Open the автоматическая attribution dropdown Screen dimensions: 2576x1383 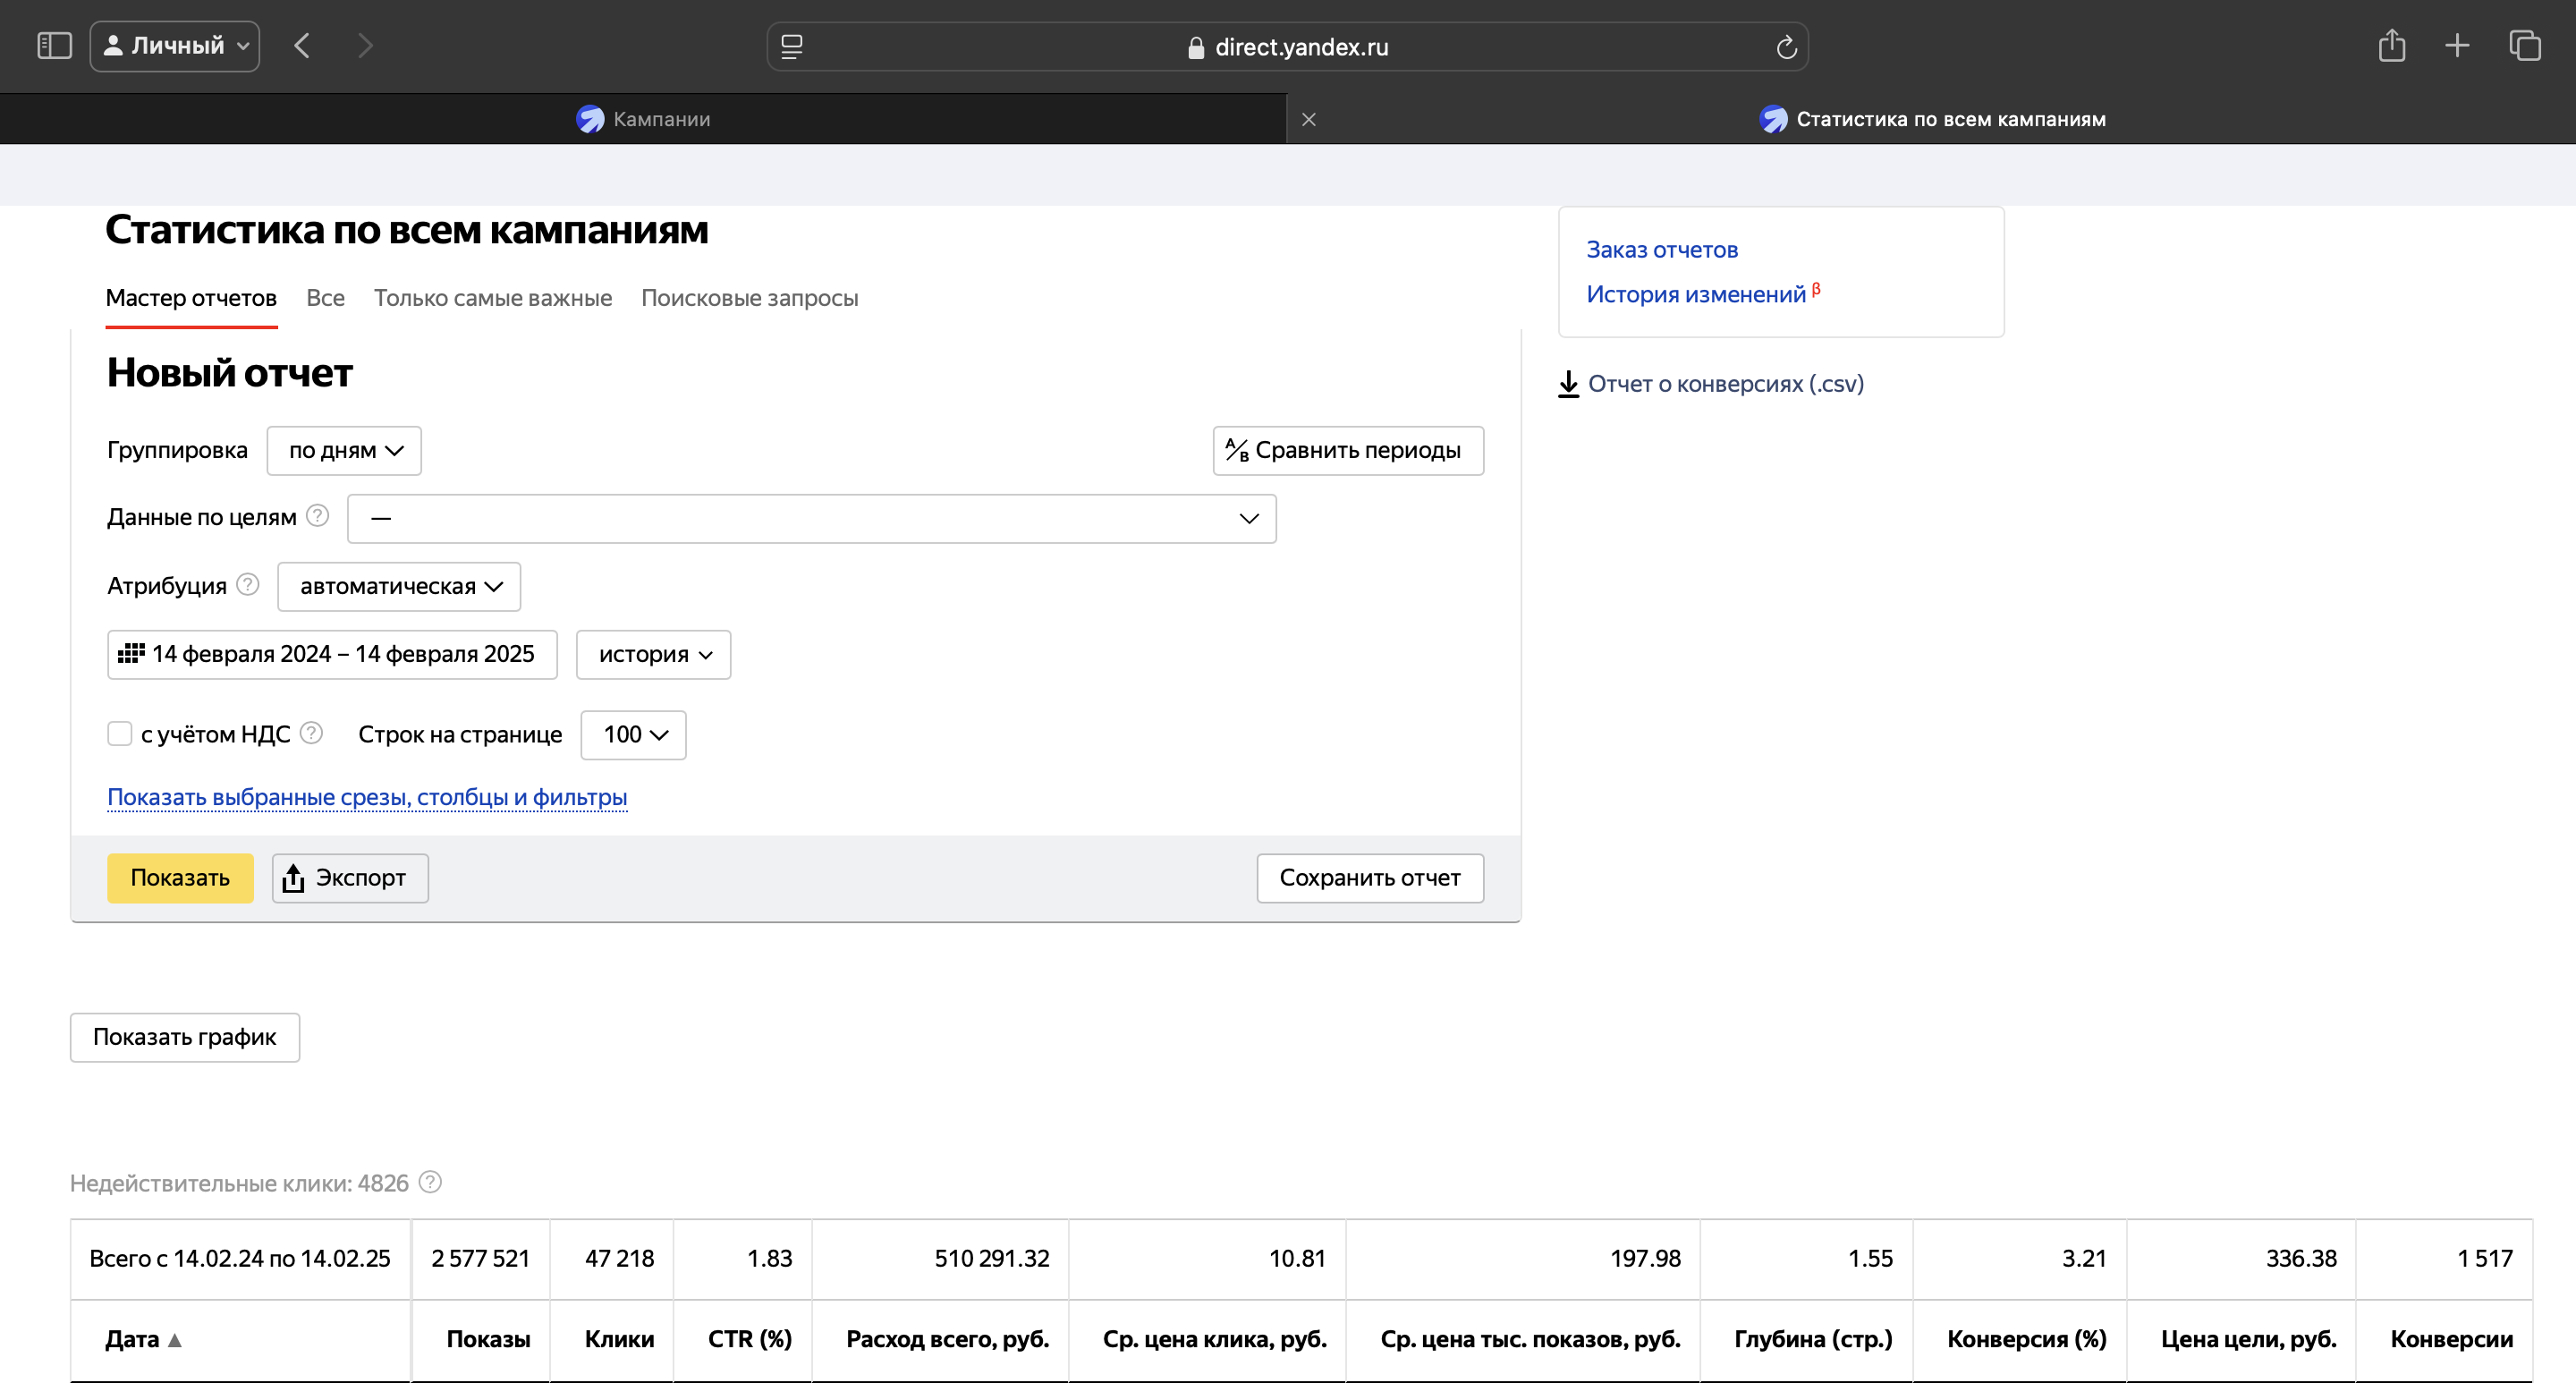coord(398,586)
